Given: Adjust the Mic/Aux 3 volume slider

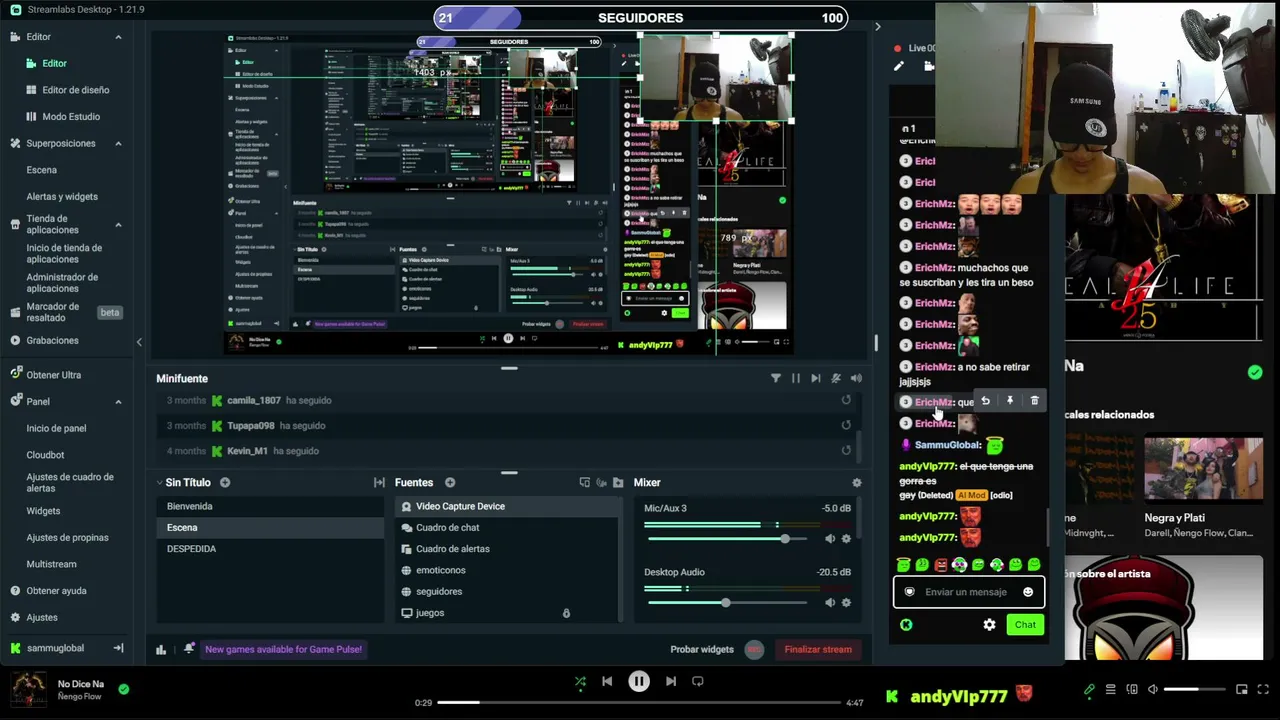Looking at the screenshot, I should [x=785, y=539].
